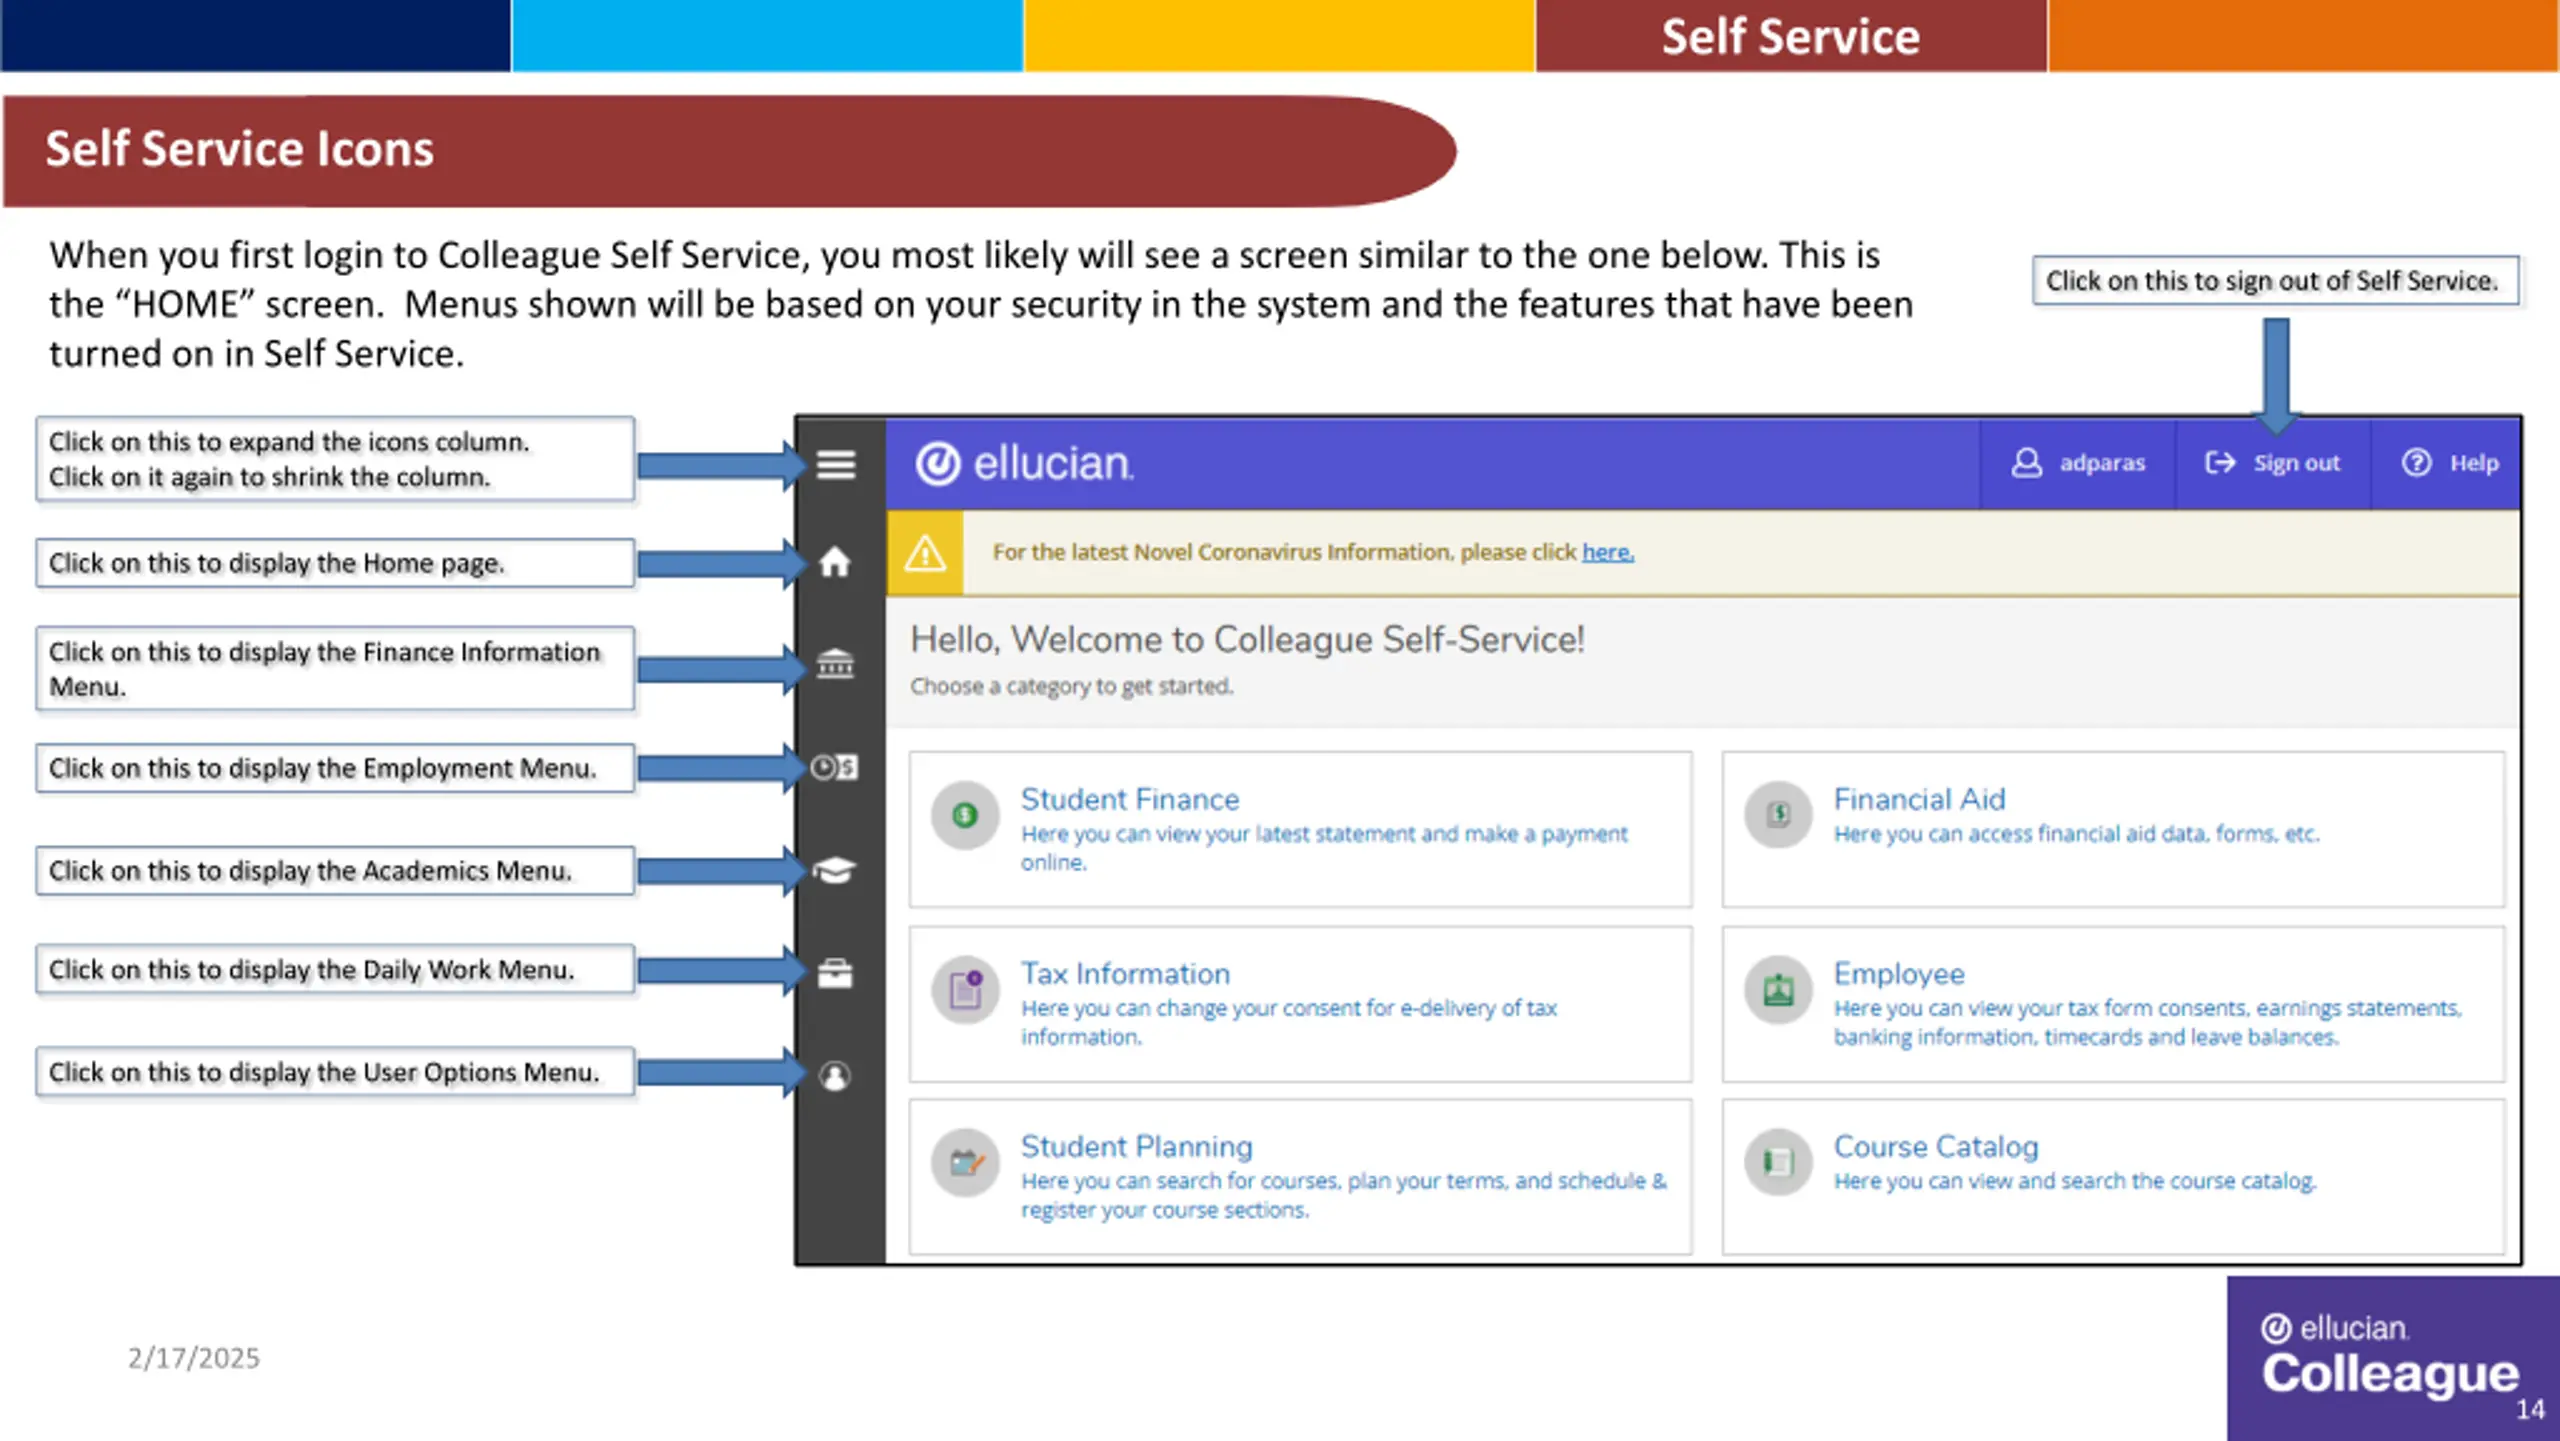Screen dimensions: 2560x1441
Task: Click the Ellucian logo in header
Action: (x=1025, y=463)
